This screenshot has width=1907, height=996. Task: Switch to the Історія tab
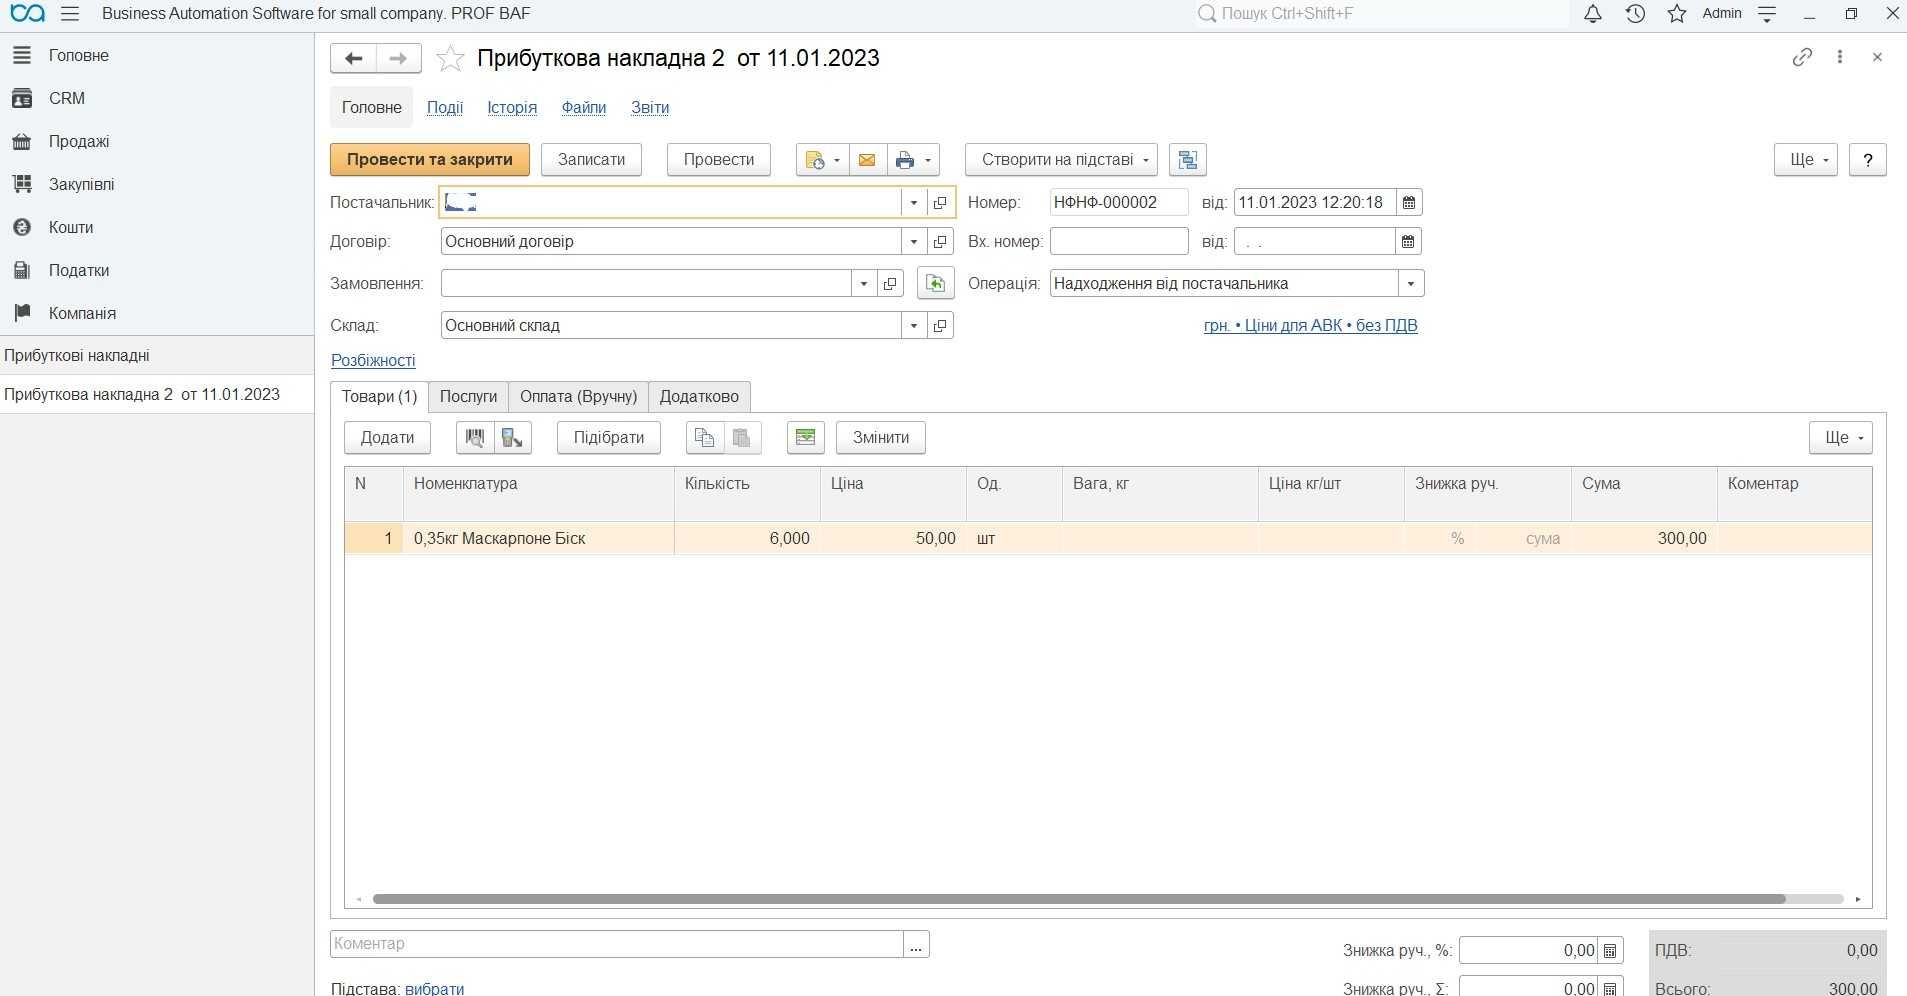(x=512, y=107)
